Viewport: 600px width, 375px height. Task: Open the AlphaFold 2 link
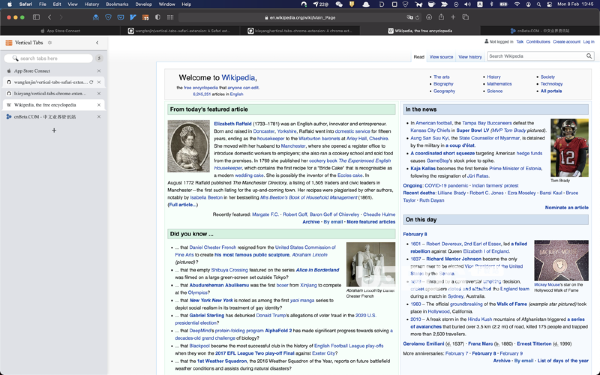[279, 331]
